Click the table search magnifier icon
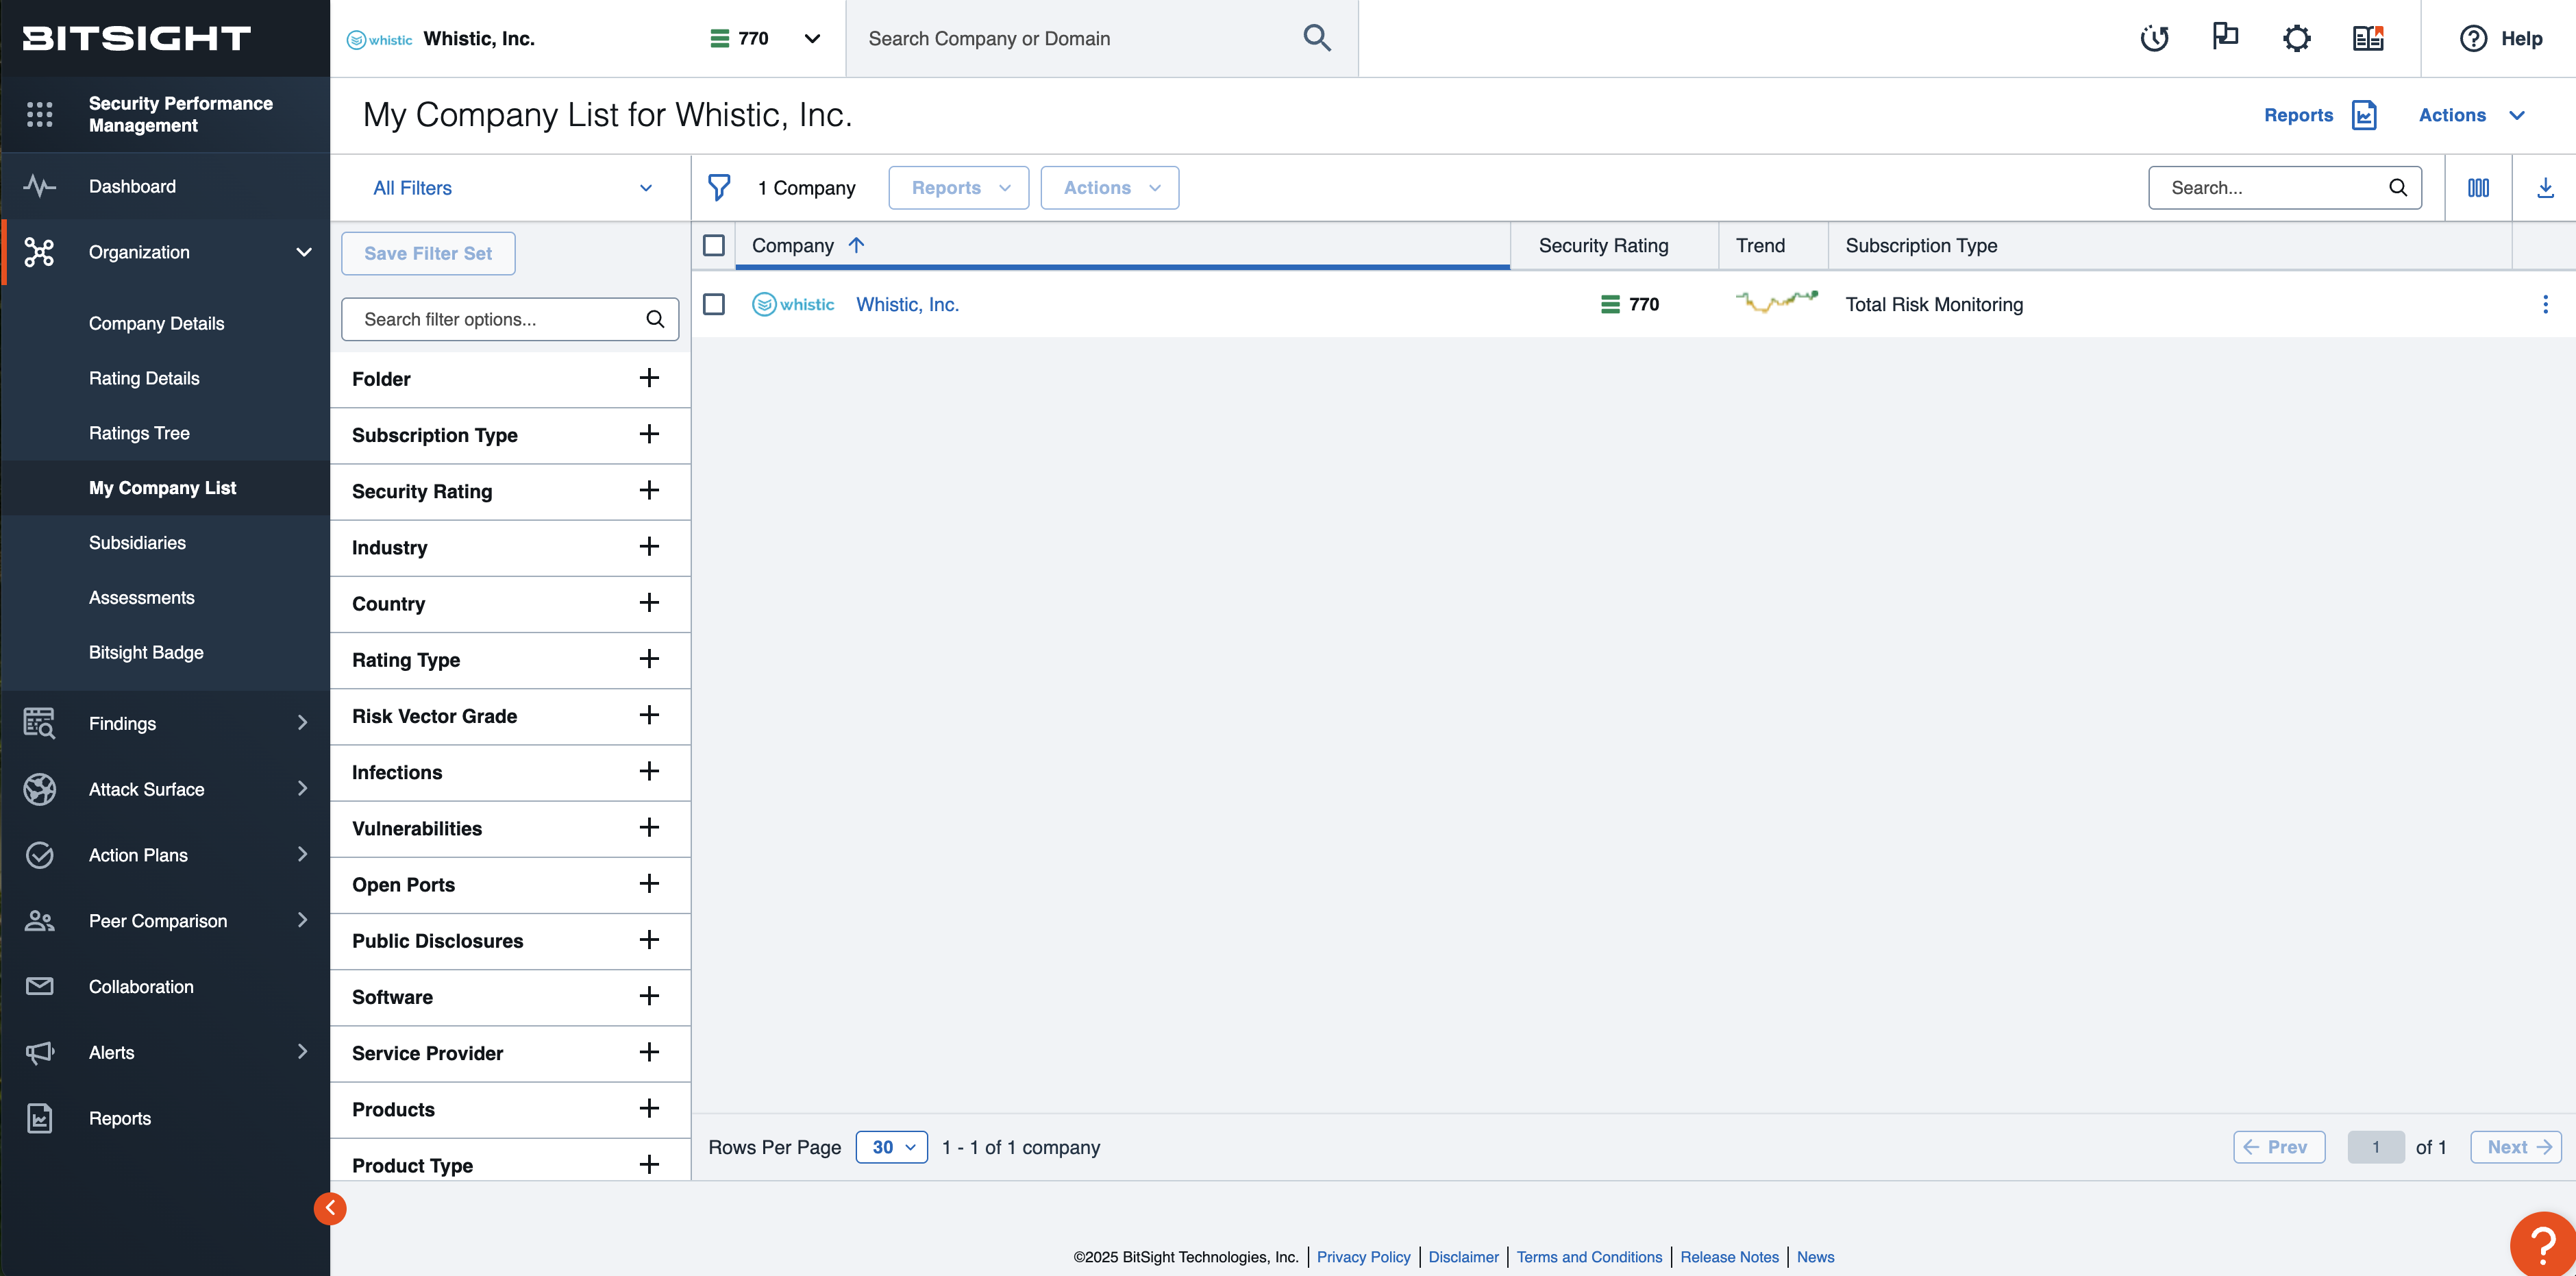This screenshot has width=2576, height=1276. (x=2397, y=188)
